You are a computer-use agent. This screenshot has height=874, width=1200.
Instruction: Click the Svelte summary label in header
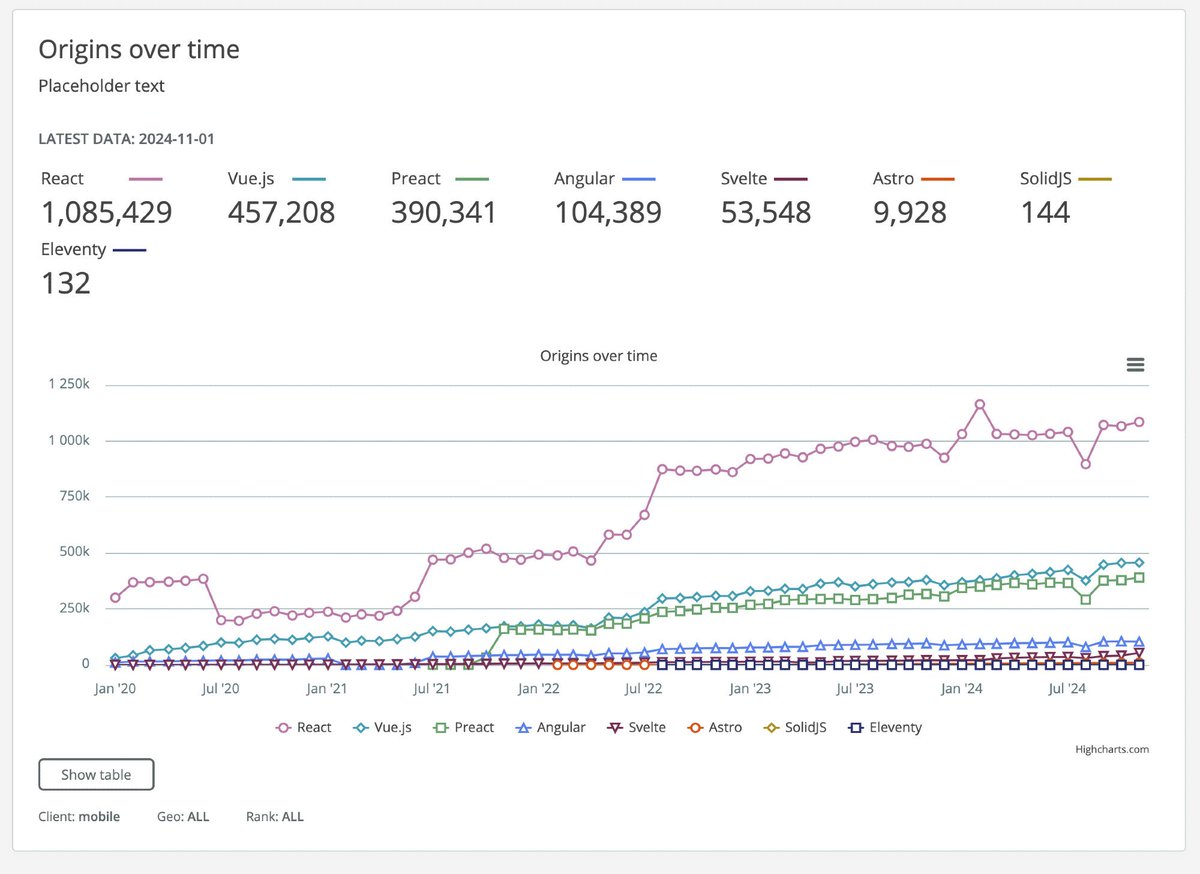(x=744, y=179)
